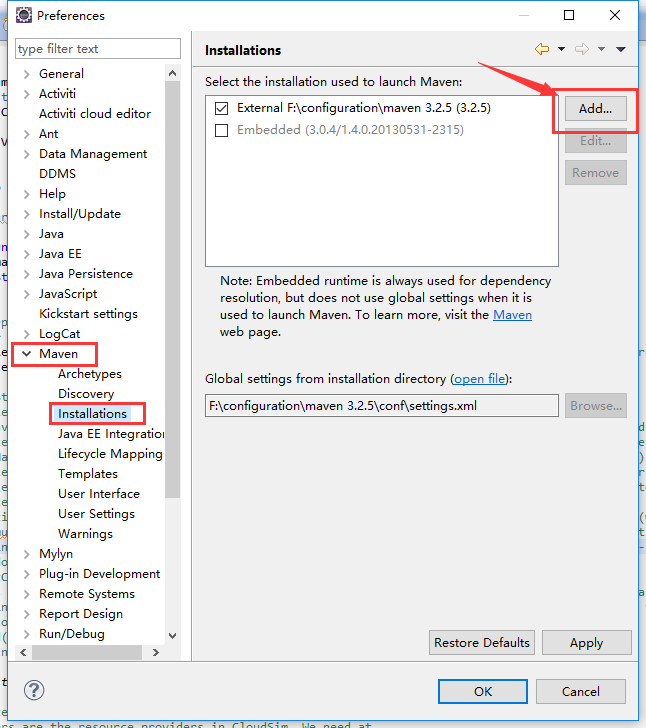Open the forward history dropdown arrow
The height and width of the screenshot is (728, 646).
601,49
